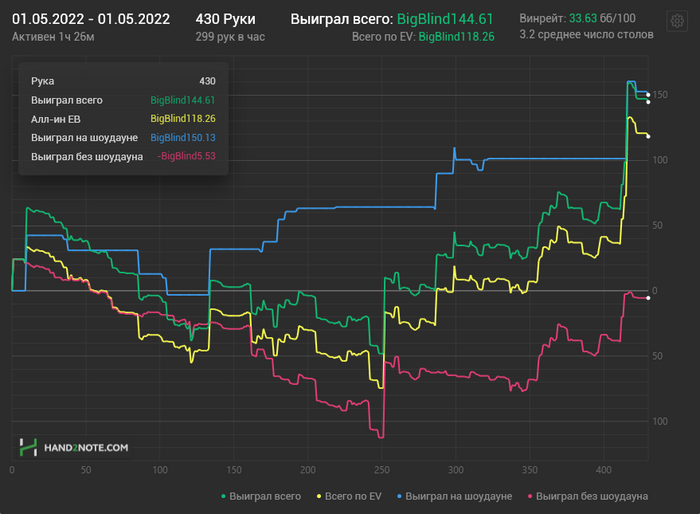The width and height of the screenshot is (700, 514).
Task: Click the '430 Руки' hands count
Action: pyautogui.click(x=225, y=19)
